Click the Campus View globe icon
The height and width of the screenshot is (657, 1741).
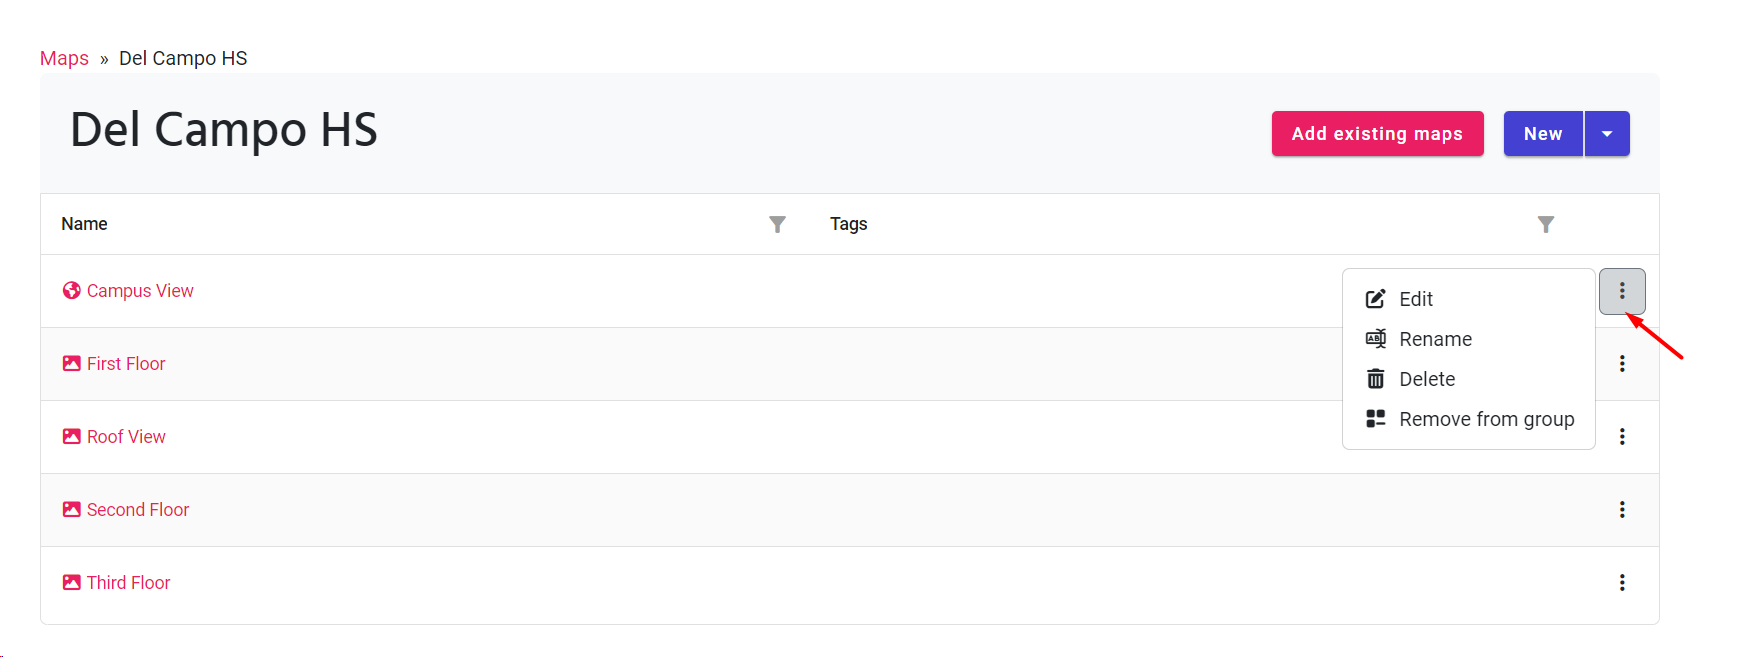71,291
